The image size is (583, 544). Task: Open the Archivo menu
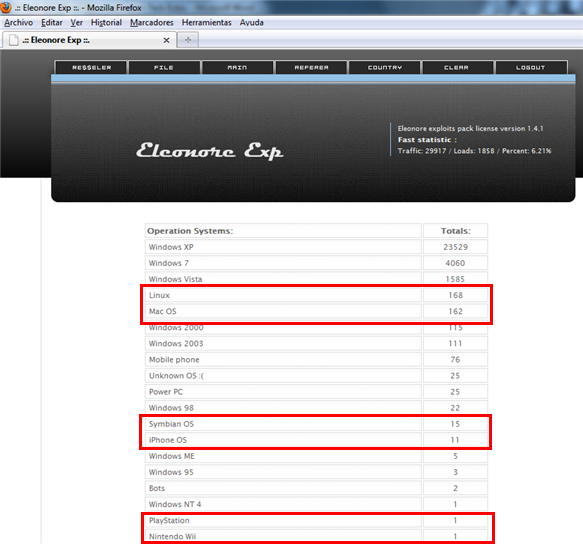pos(19,23)
